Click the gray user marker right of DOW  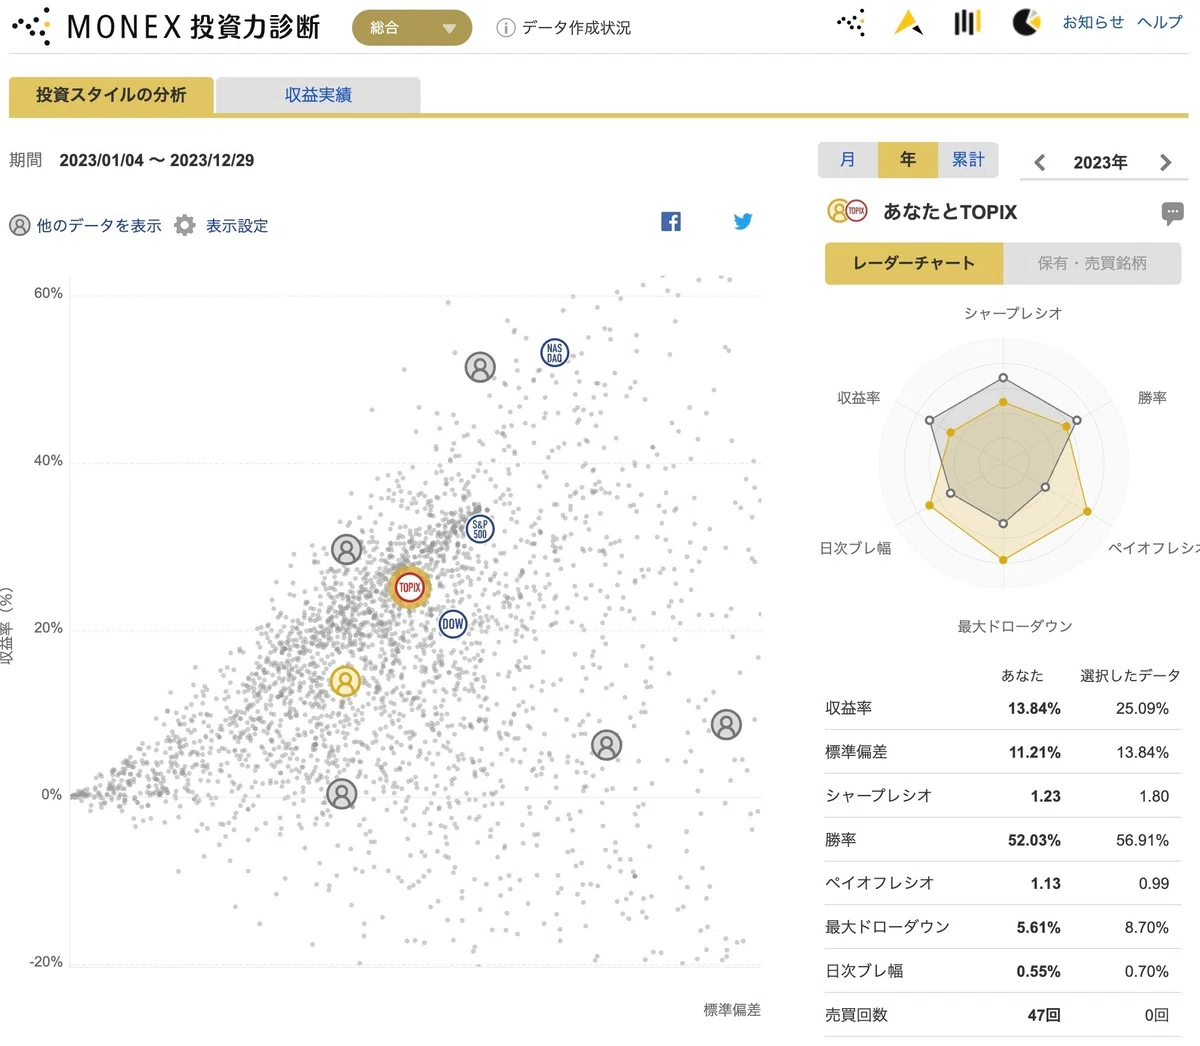click(606, 745)
